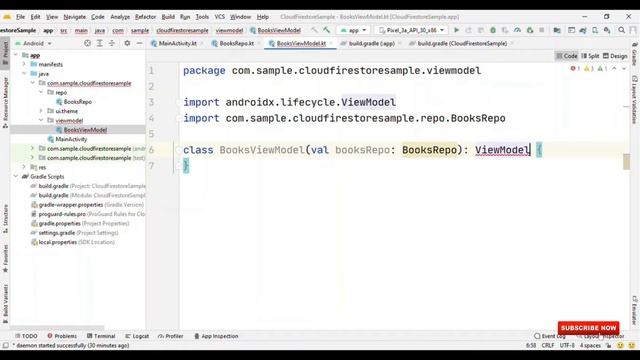Run the app with the green play icon

click(x=456, y=30)
